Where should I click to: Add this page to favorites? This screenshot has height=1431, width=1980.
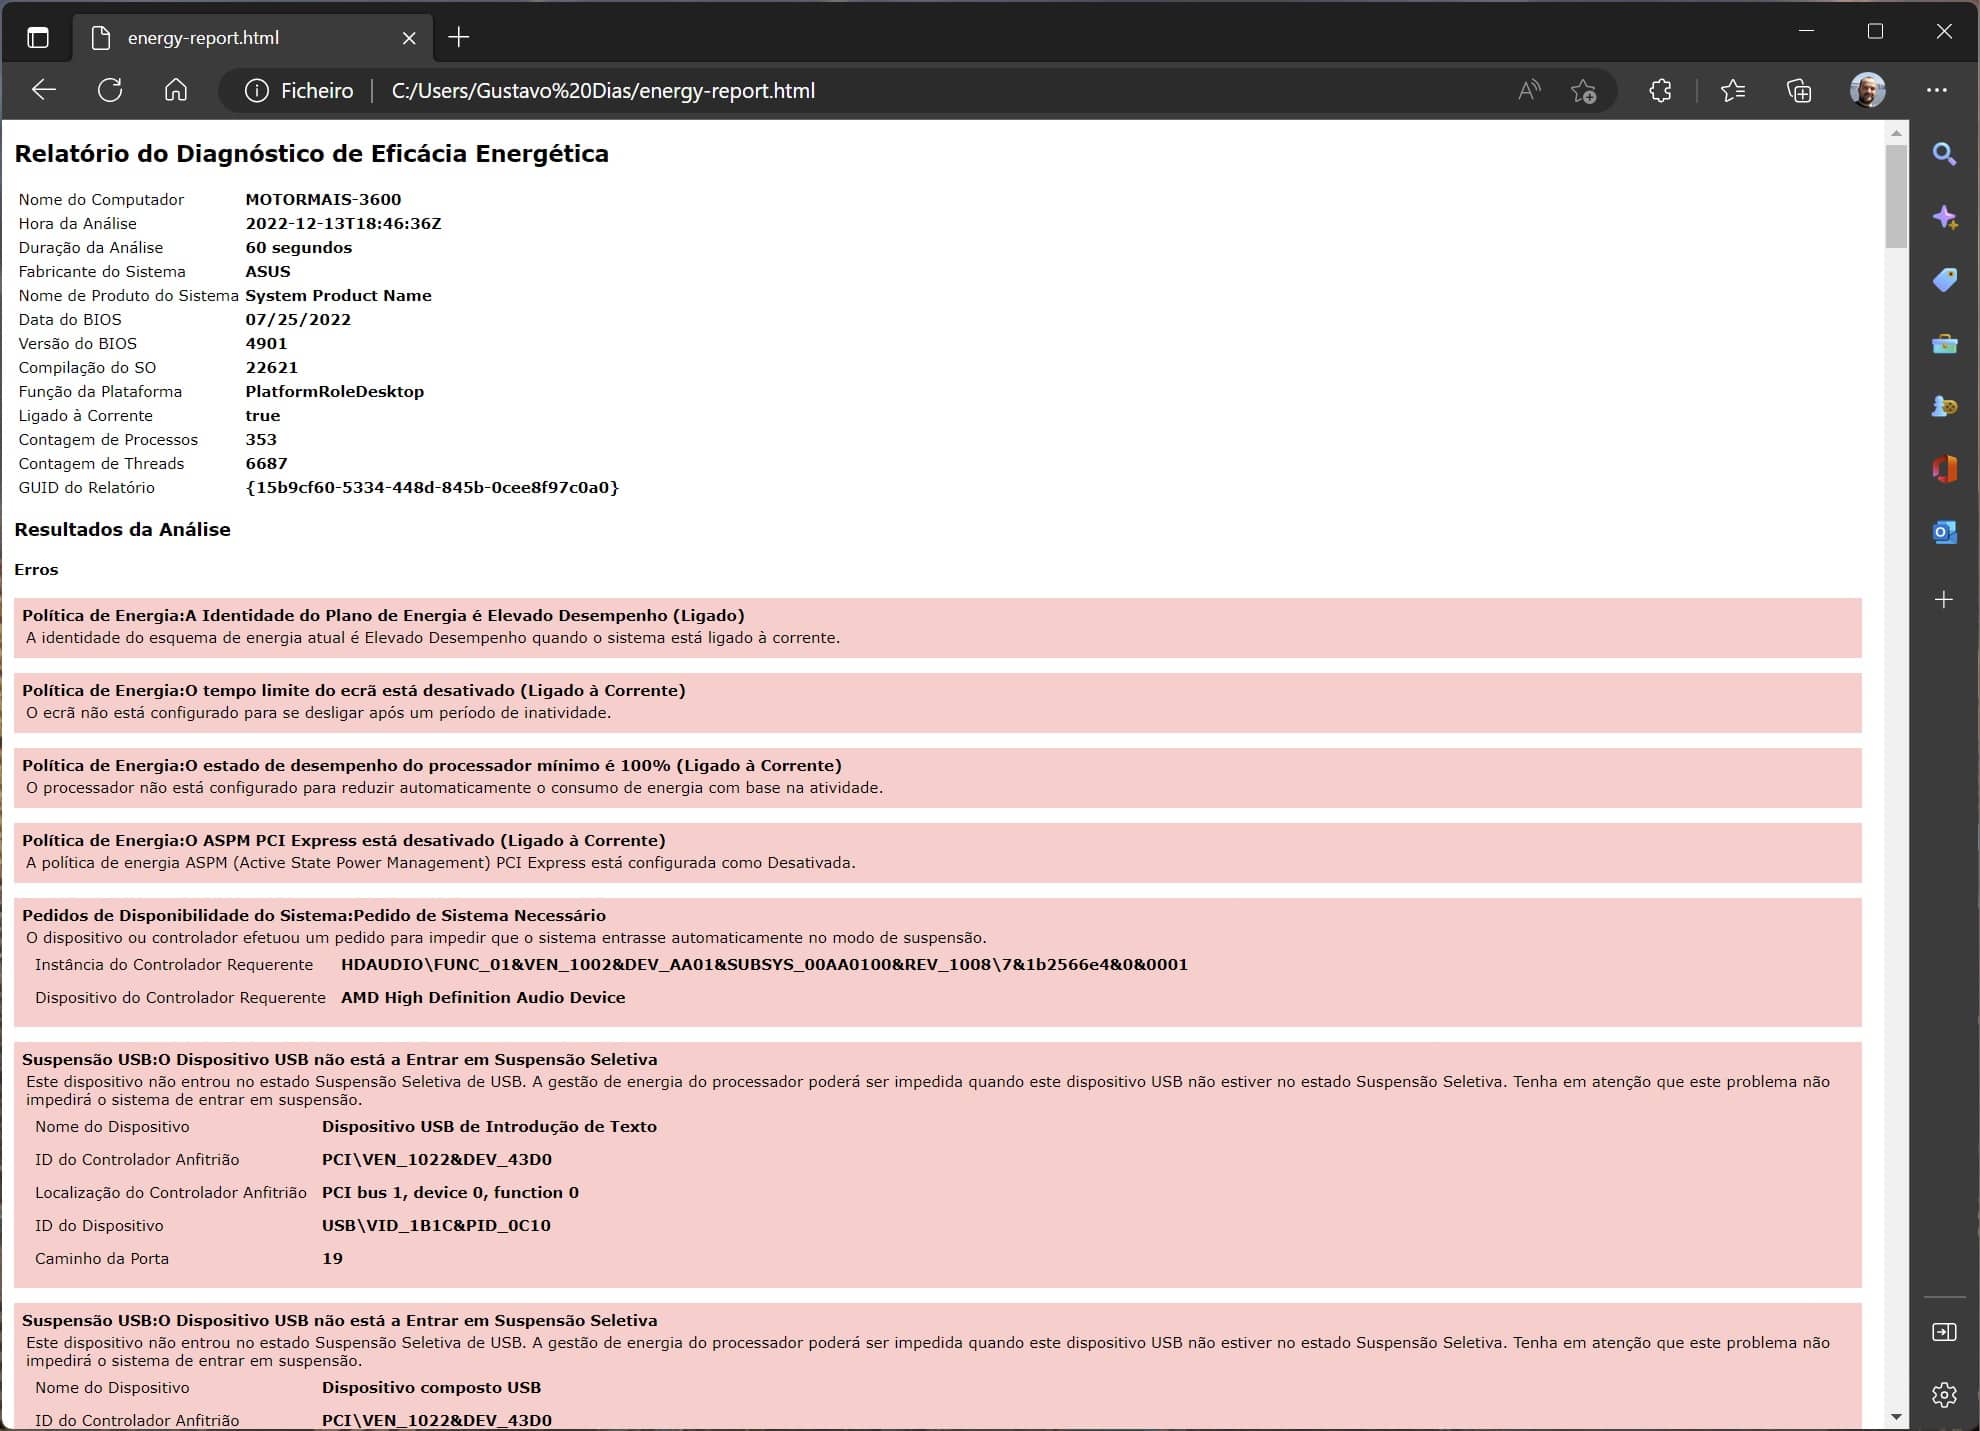1583,91
